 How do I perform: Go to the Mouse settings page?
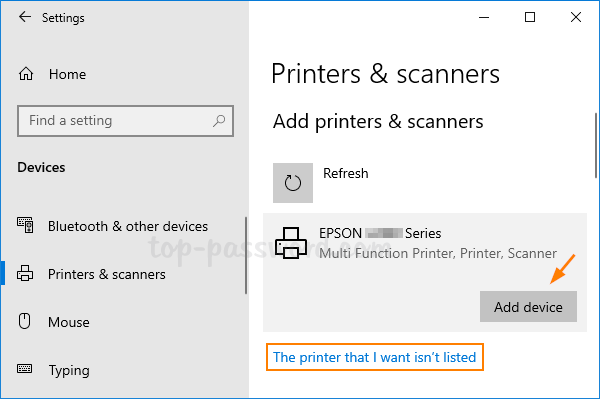pos(69,322)
